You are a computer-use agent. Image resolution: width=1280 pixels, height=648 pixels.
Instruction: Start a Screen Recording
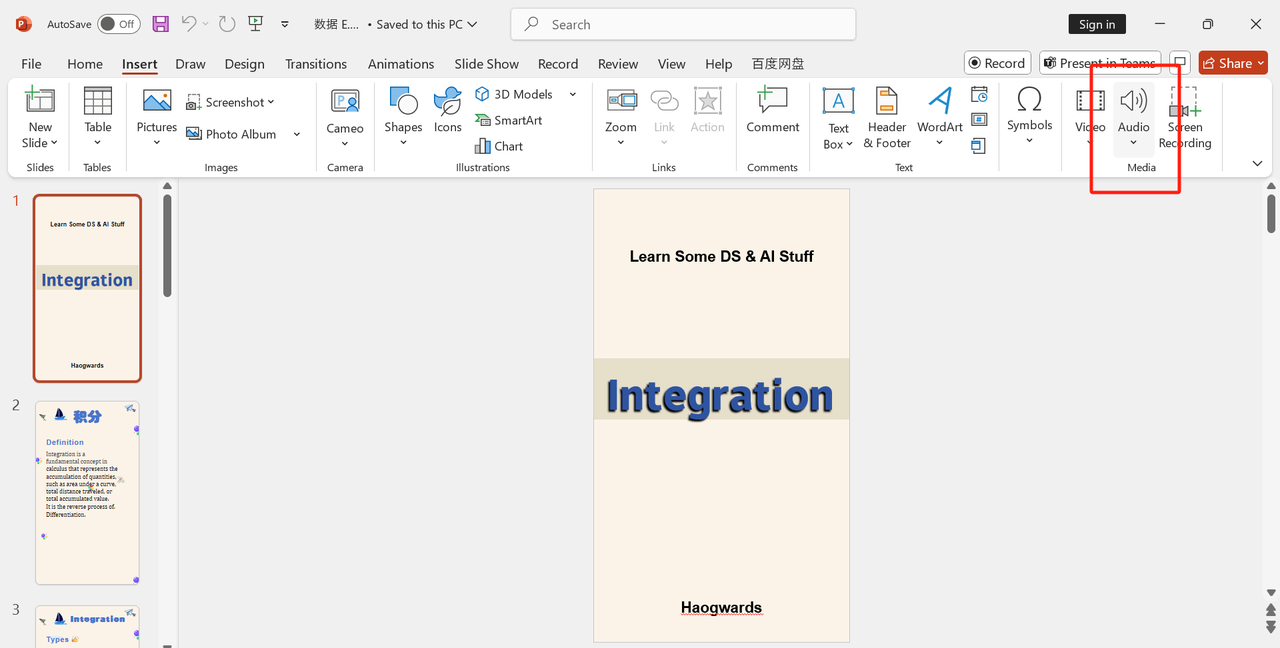click(1183, 113)
